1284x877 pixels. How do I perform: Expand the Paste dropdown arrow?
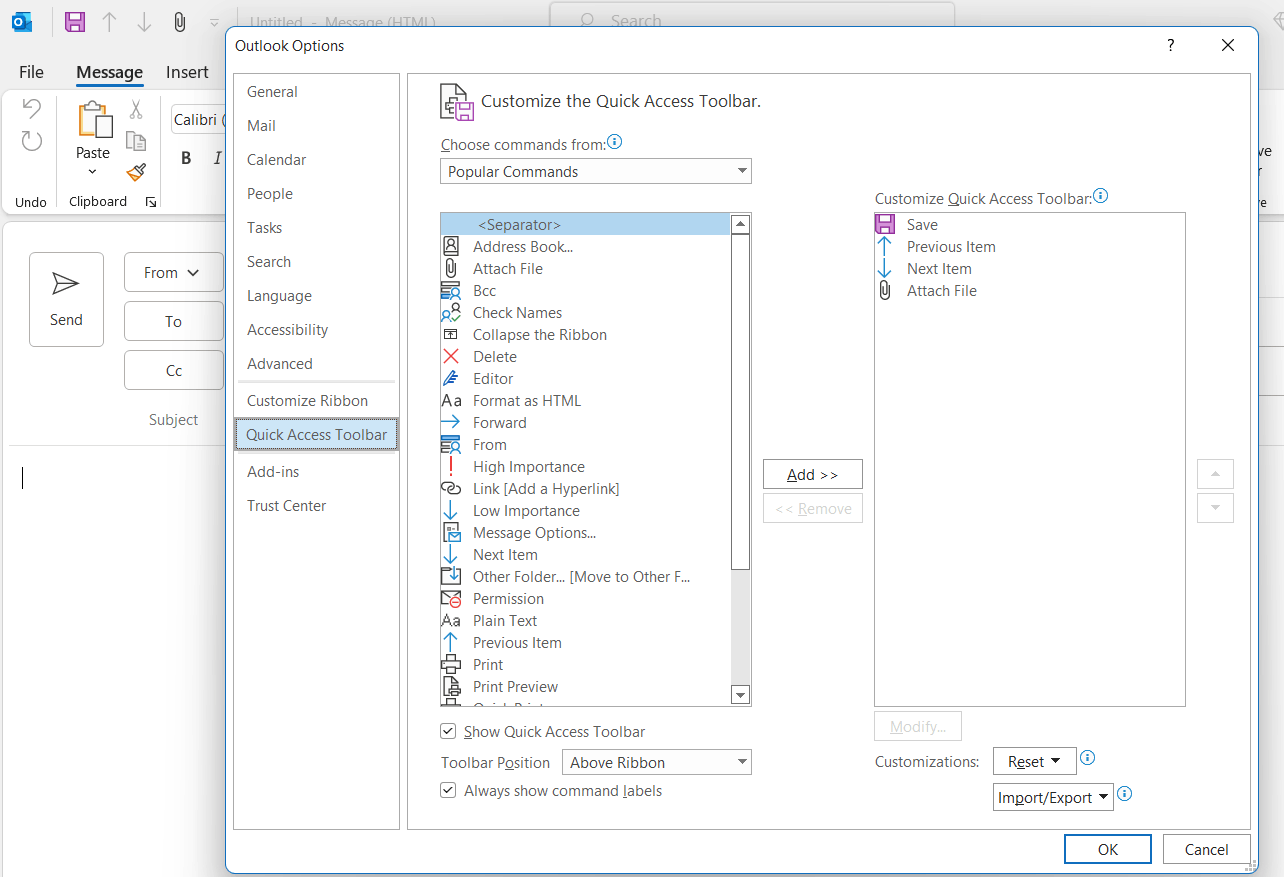[93, 172]
